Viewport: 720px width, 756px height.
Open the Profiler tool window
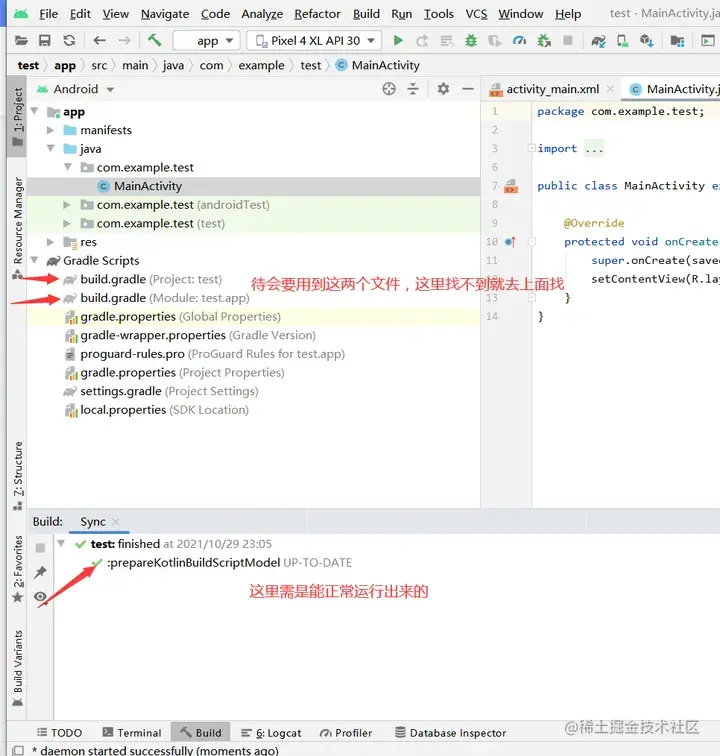coord(346,733)
